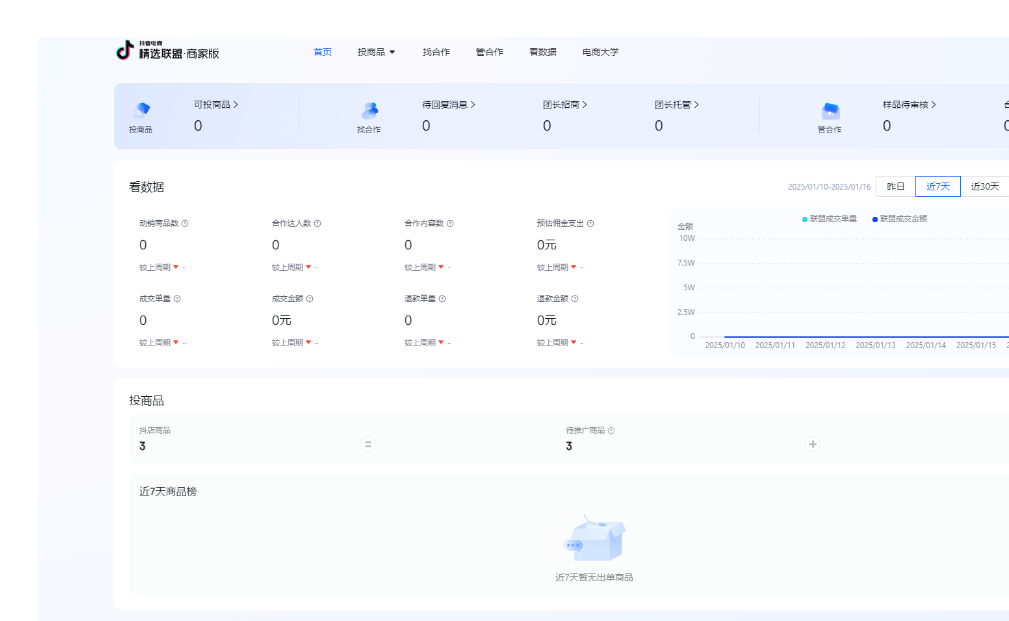Open the 电商大学 navigation item
The width and height of the screenshot is (1009, 621).
pos(600,52)
